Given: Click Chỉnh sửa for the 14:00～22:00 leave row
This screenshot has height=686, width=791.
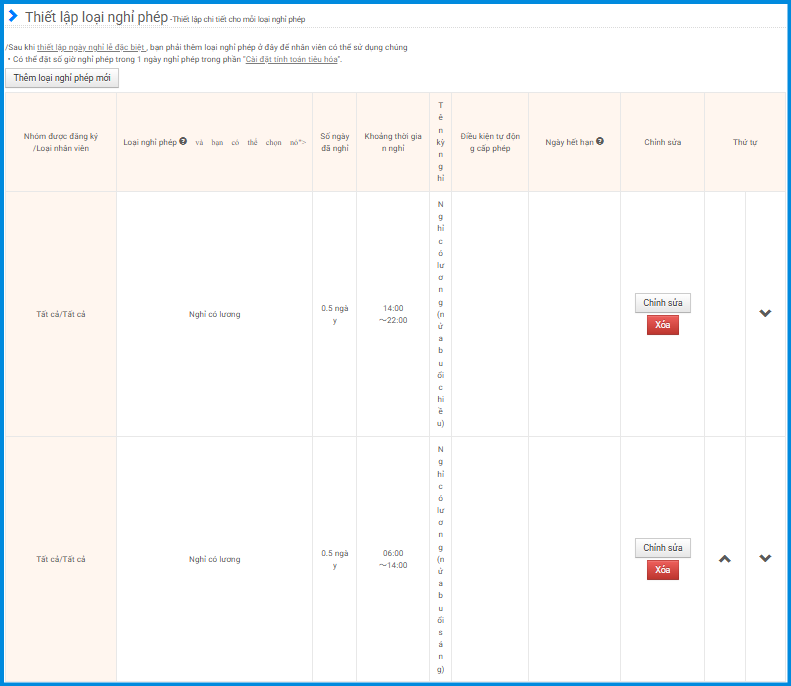Looking at the screenshot, I should pos(662,303).
